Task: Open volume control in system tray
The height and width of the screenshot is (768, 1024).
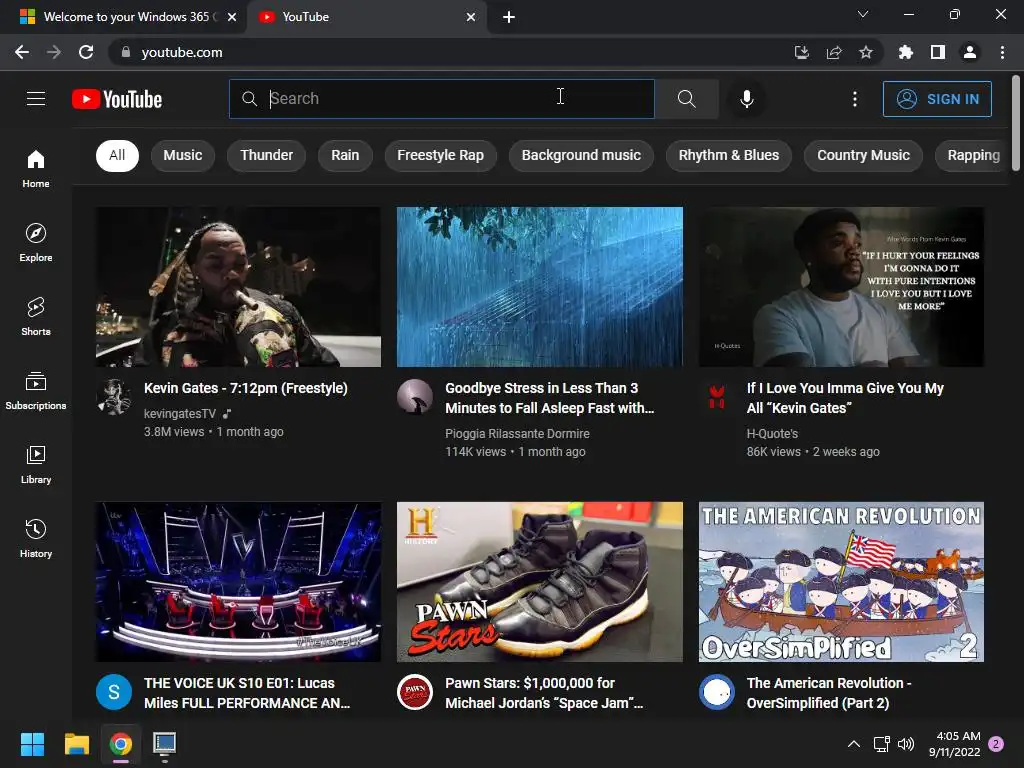Action: tap(906, 744)
